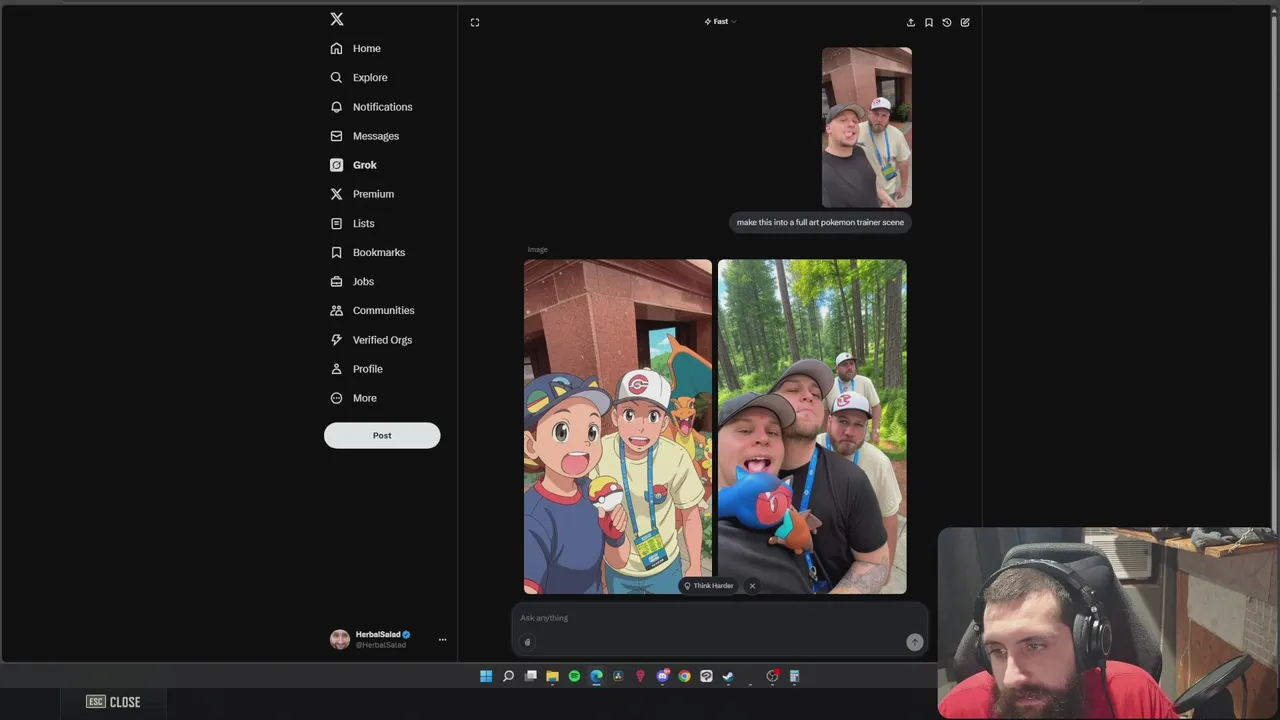
Task: Open Notifications in the sidebar
Action: (x=371, y=107)
